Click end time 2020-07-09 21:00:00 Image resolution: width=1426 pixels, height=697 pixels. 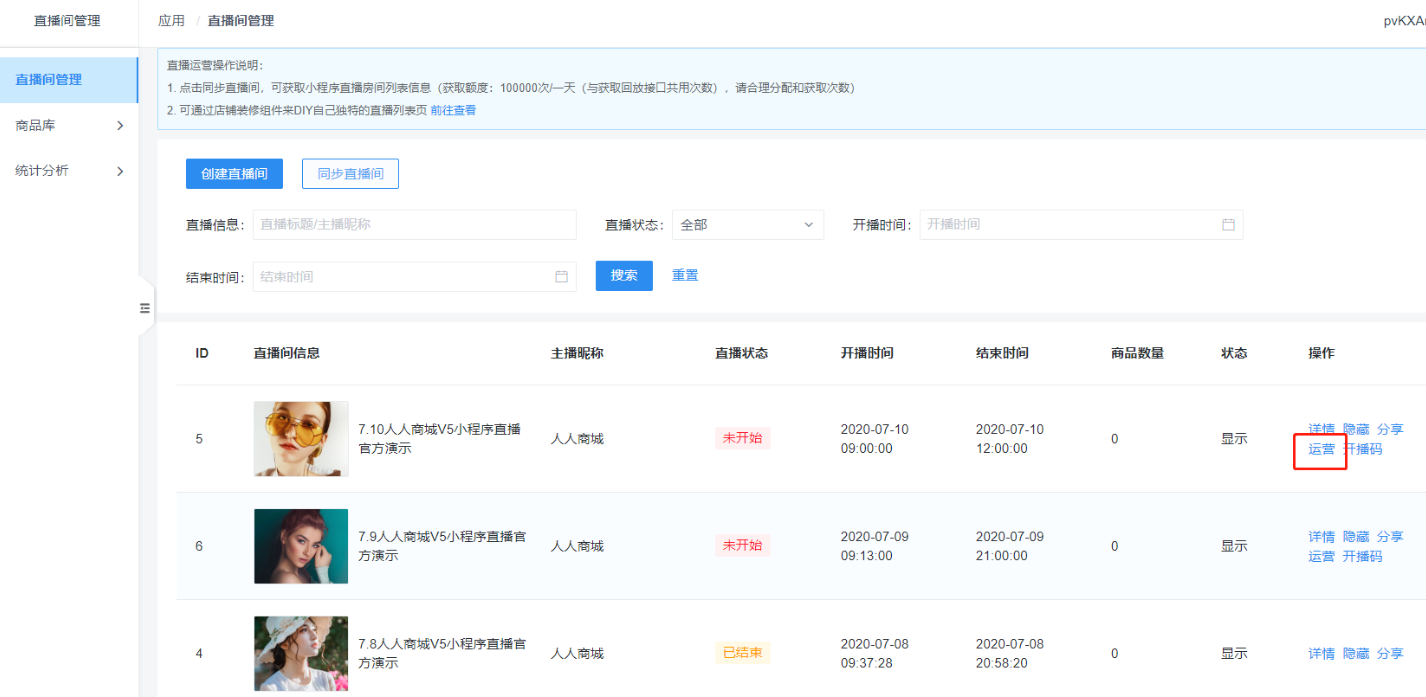(x=1010, y=546)
